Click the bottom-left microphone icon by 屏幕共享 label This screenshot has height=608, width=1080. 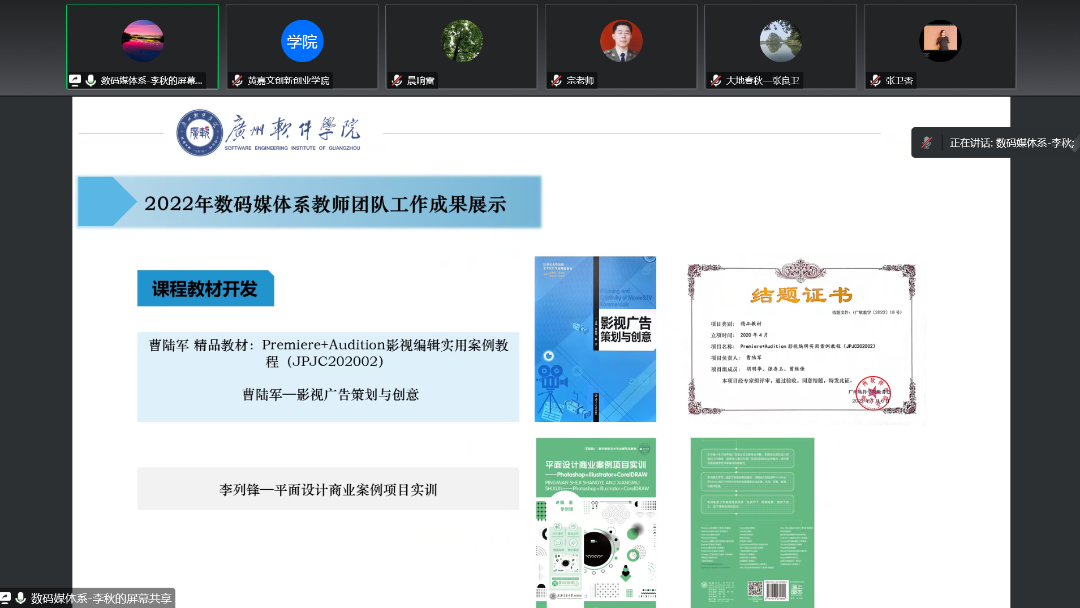[x=21, y=598]
